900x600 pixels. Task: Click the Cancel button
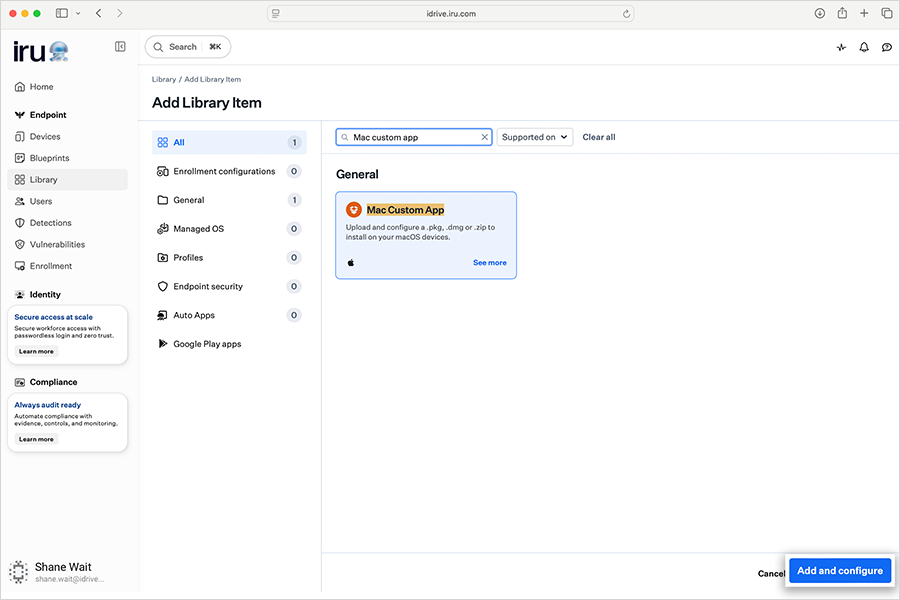coord(771,573)
